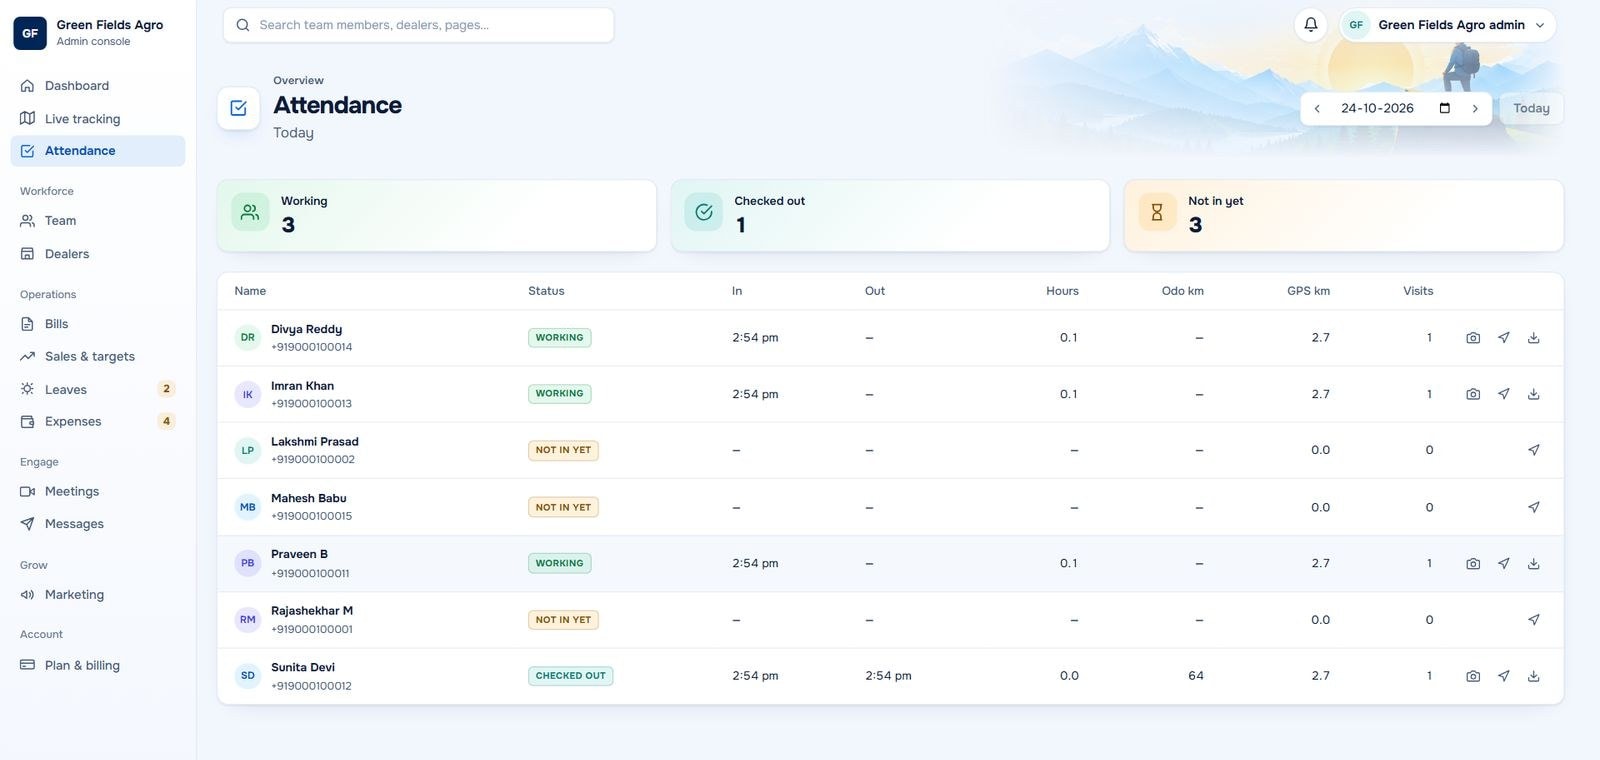Click the date field showing 24-10-2026

pyautogui.click(x=1396, y=108)
